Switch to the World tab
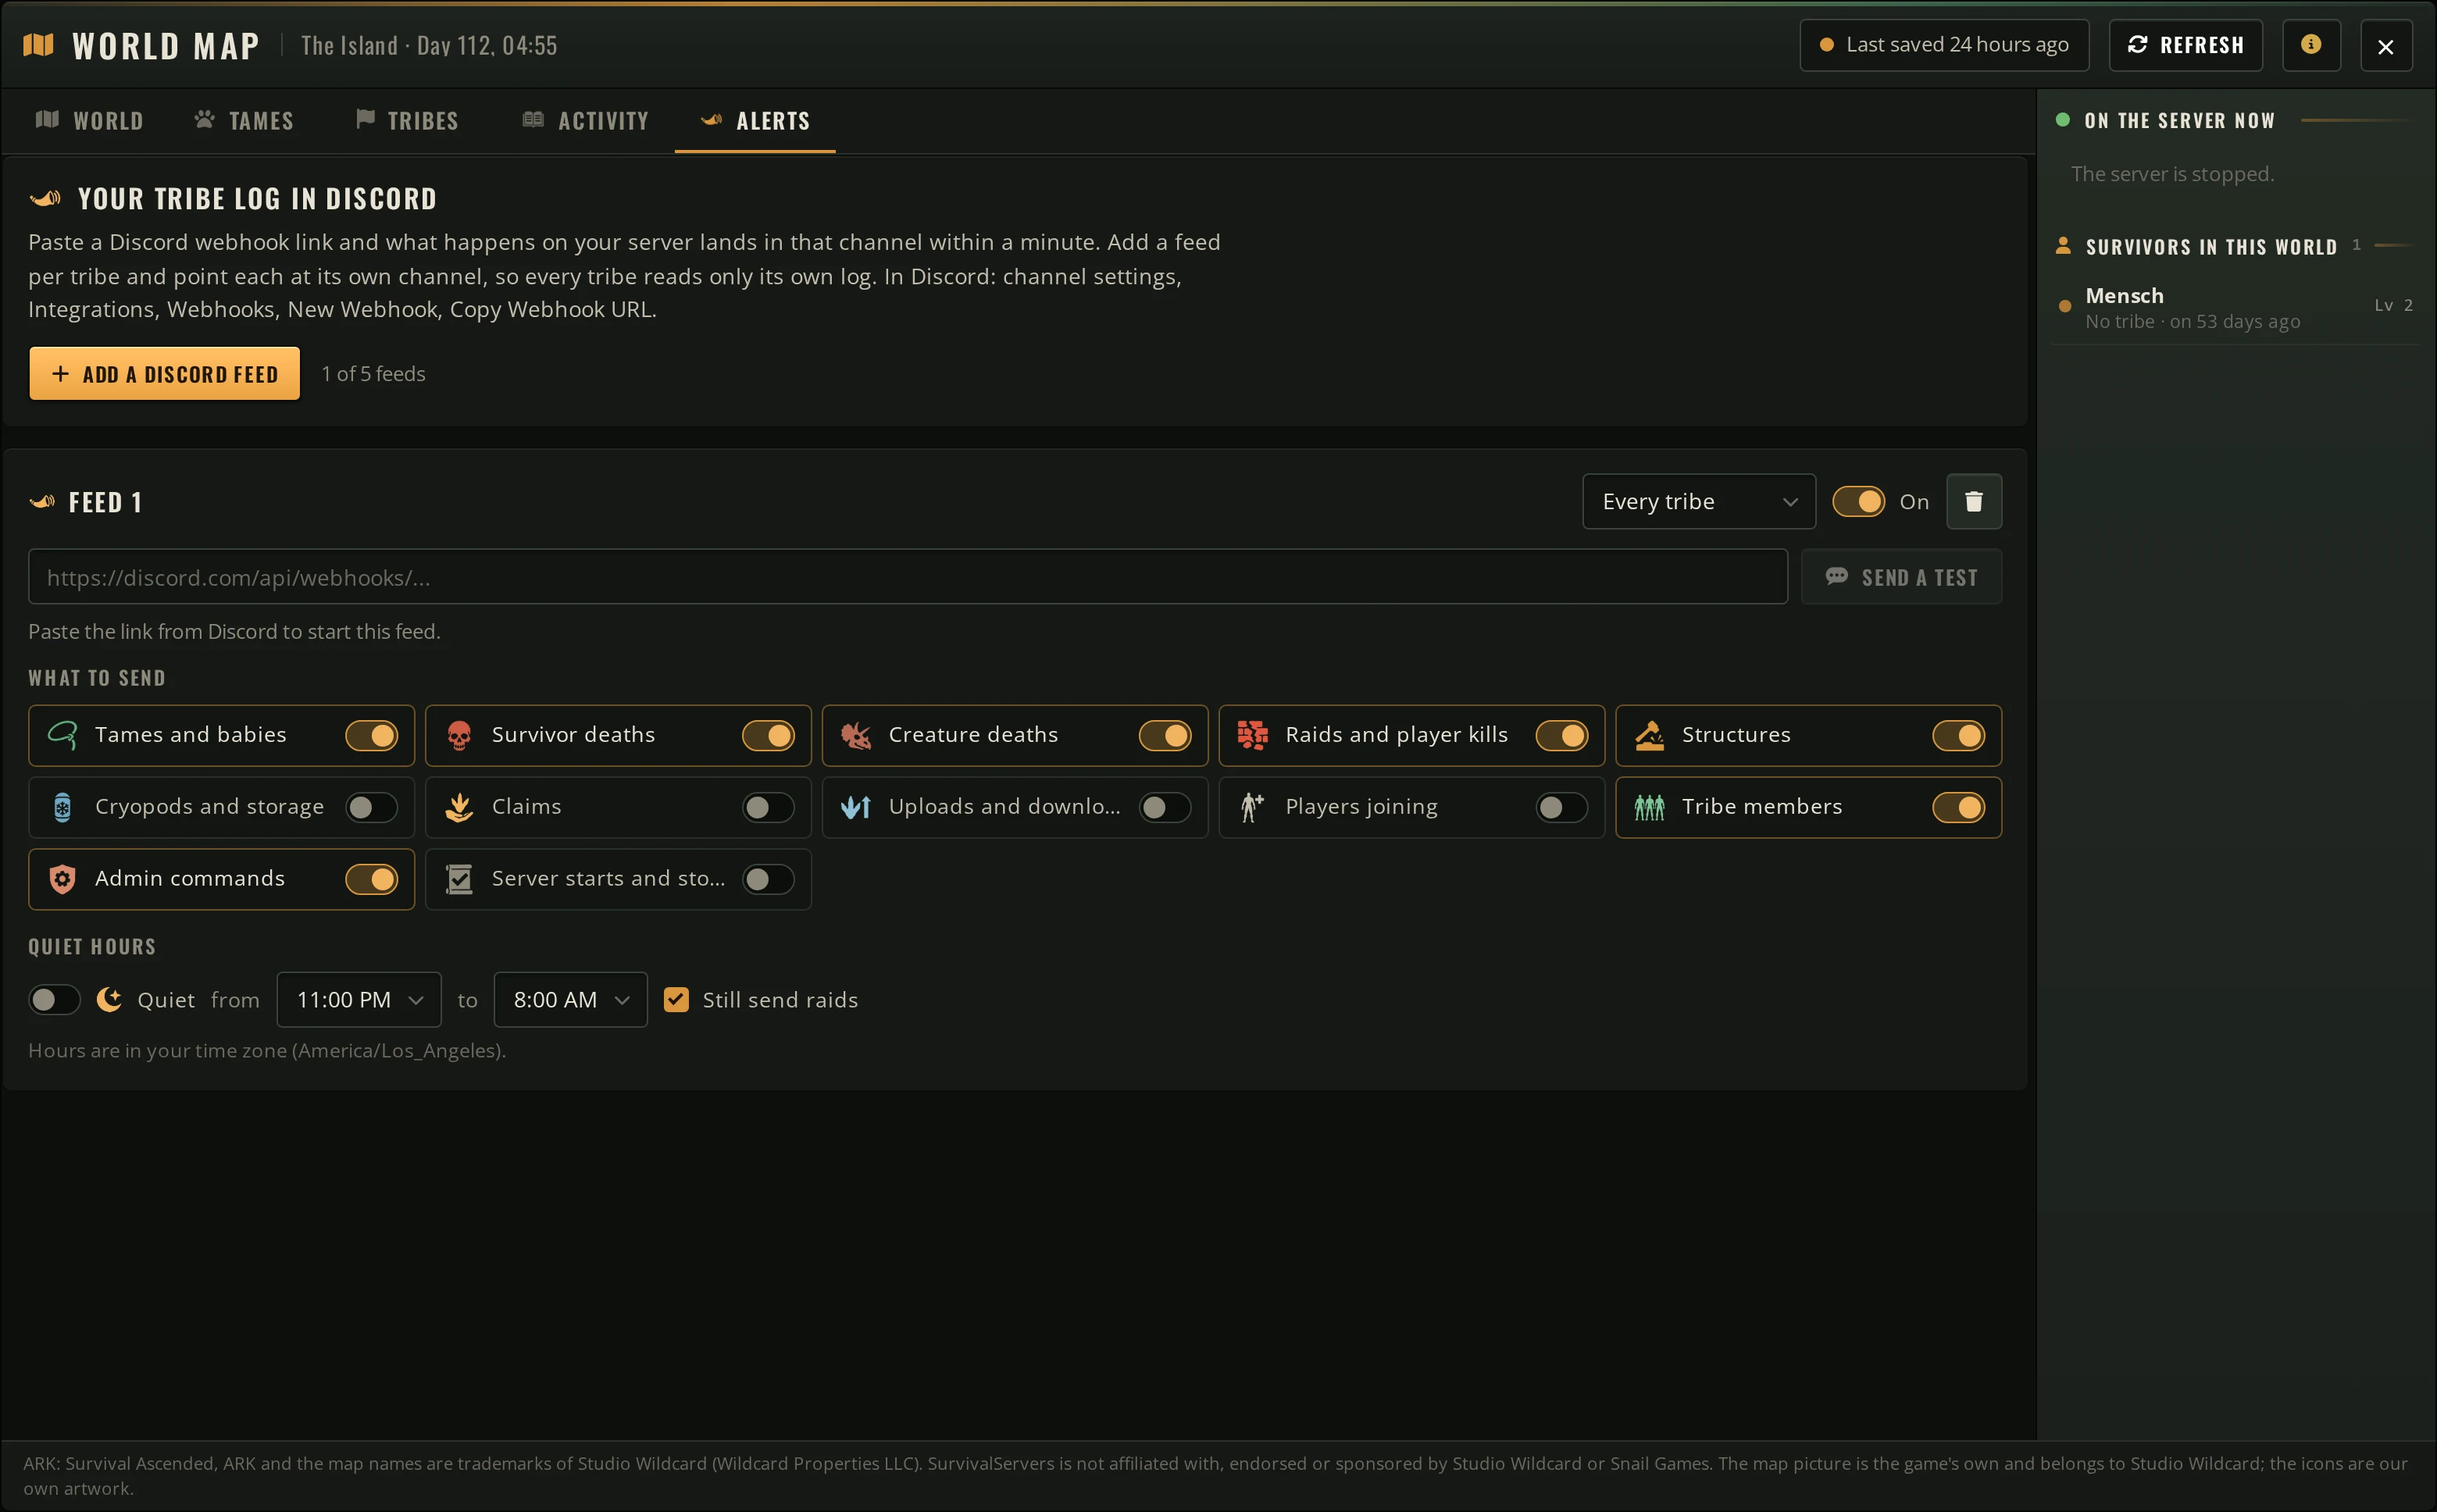Viewport: 2437px width, 1512px height. pos(90,121)
